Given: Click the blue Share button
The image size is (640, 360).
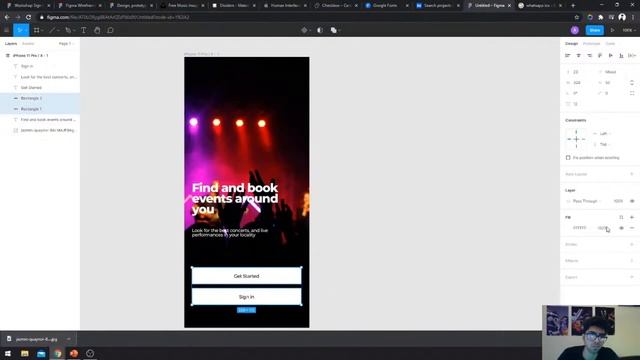Looking at the screenshot, I should [595, 30].
